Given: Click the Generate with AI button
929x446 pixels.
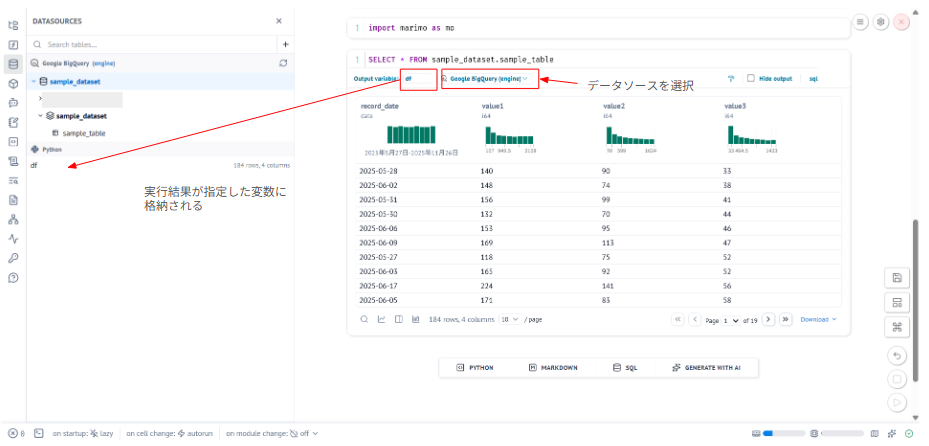Looking at the screenshot, I should pos(707,368).
